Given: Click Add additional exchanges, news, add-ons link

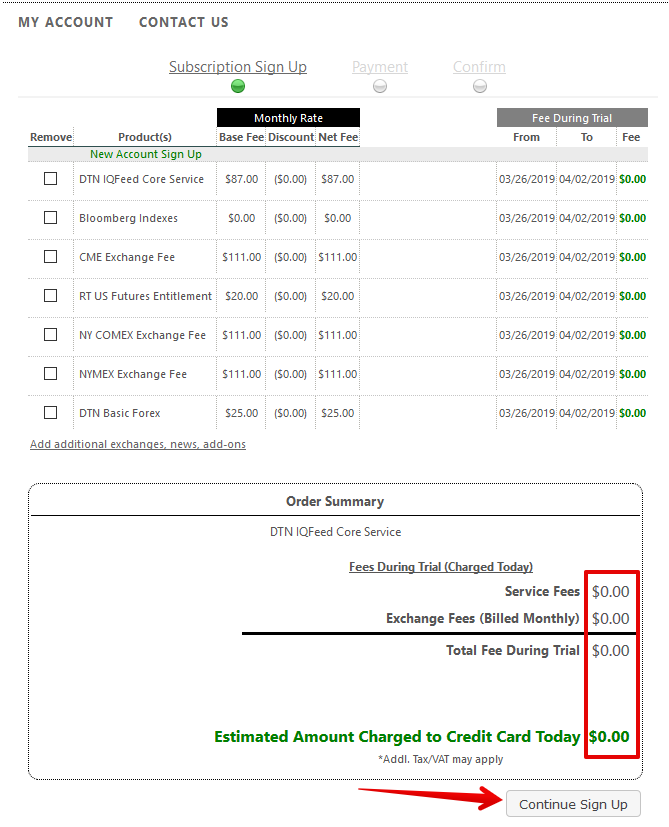Looking at the screenshot, I should [138, 444].
